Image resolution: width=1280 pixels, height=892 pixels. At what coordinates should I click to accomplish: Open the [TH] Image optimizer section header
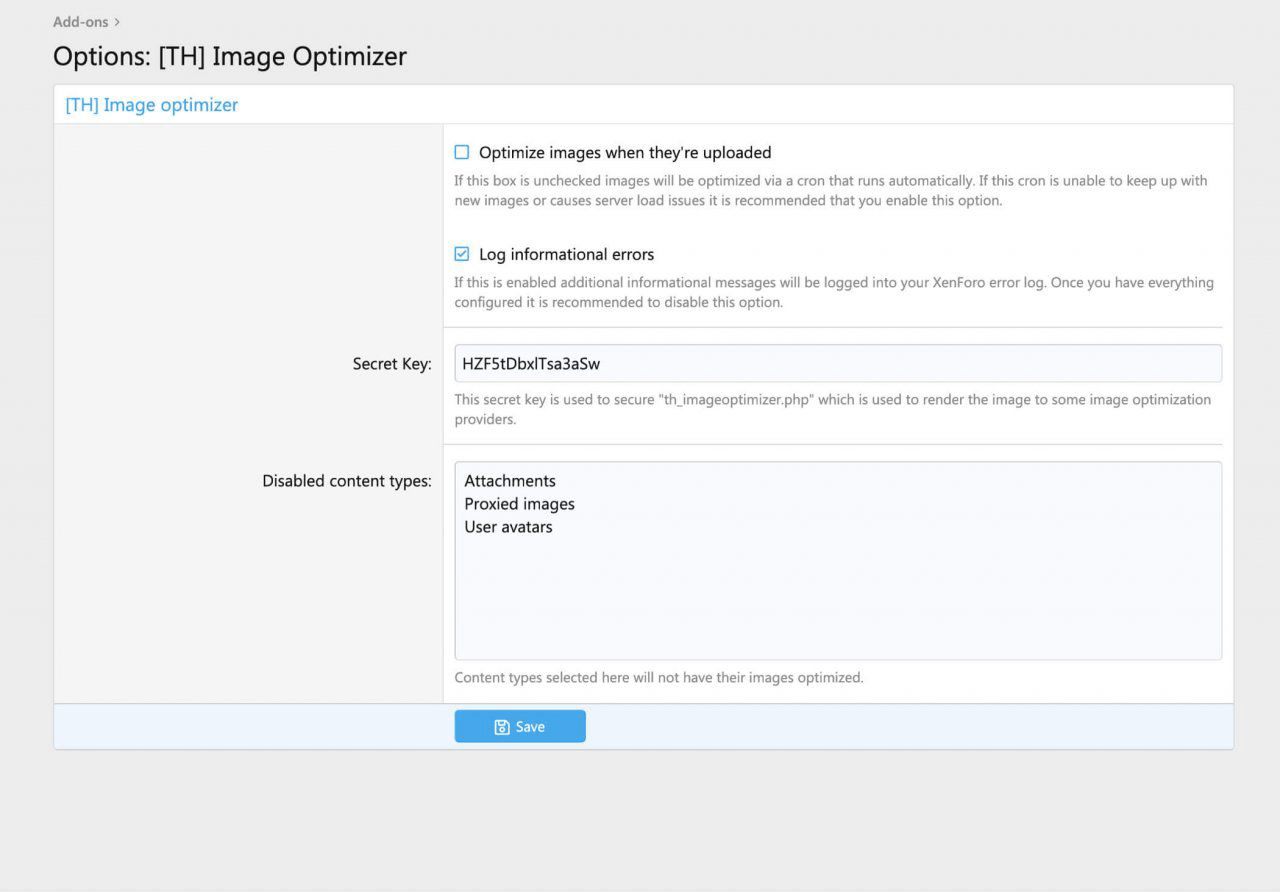[152, 105]
